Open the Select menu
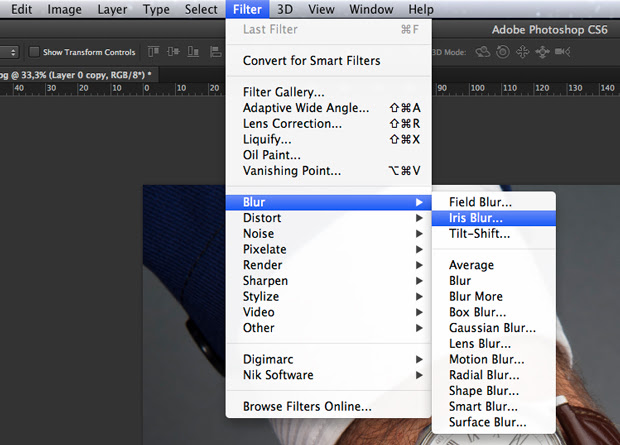This screenshot has width=620, height=445. tap(201, 9)
